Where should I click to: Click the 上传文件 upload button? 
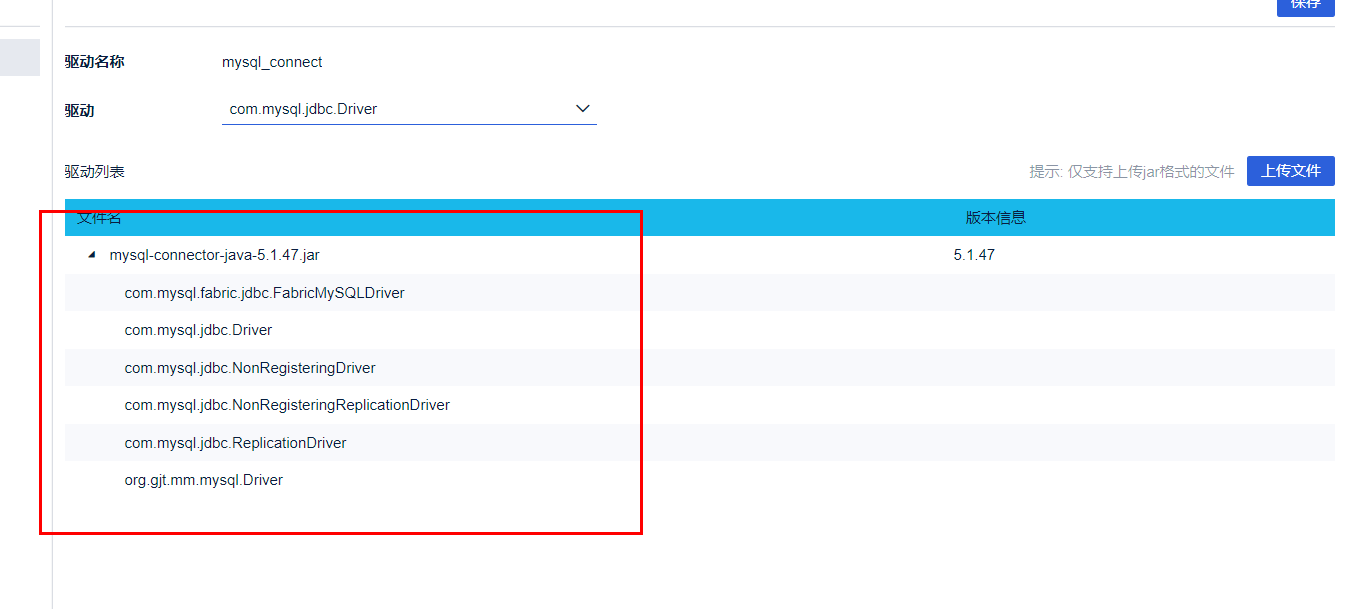point(1290,171)
